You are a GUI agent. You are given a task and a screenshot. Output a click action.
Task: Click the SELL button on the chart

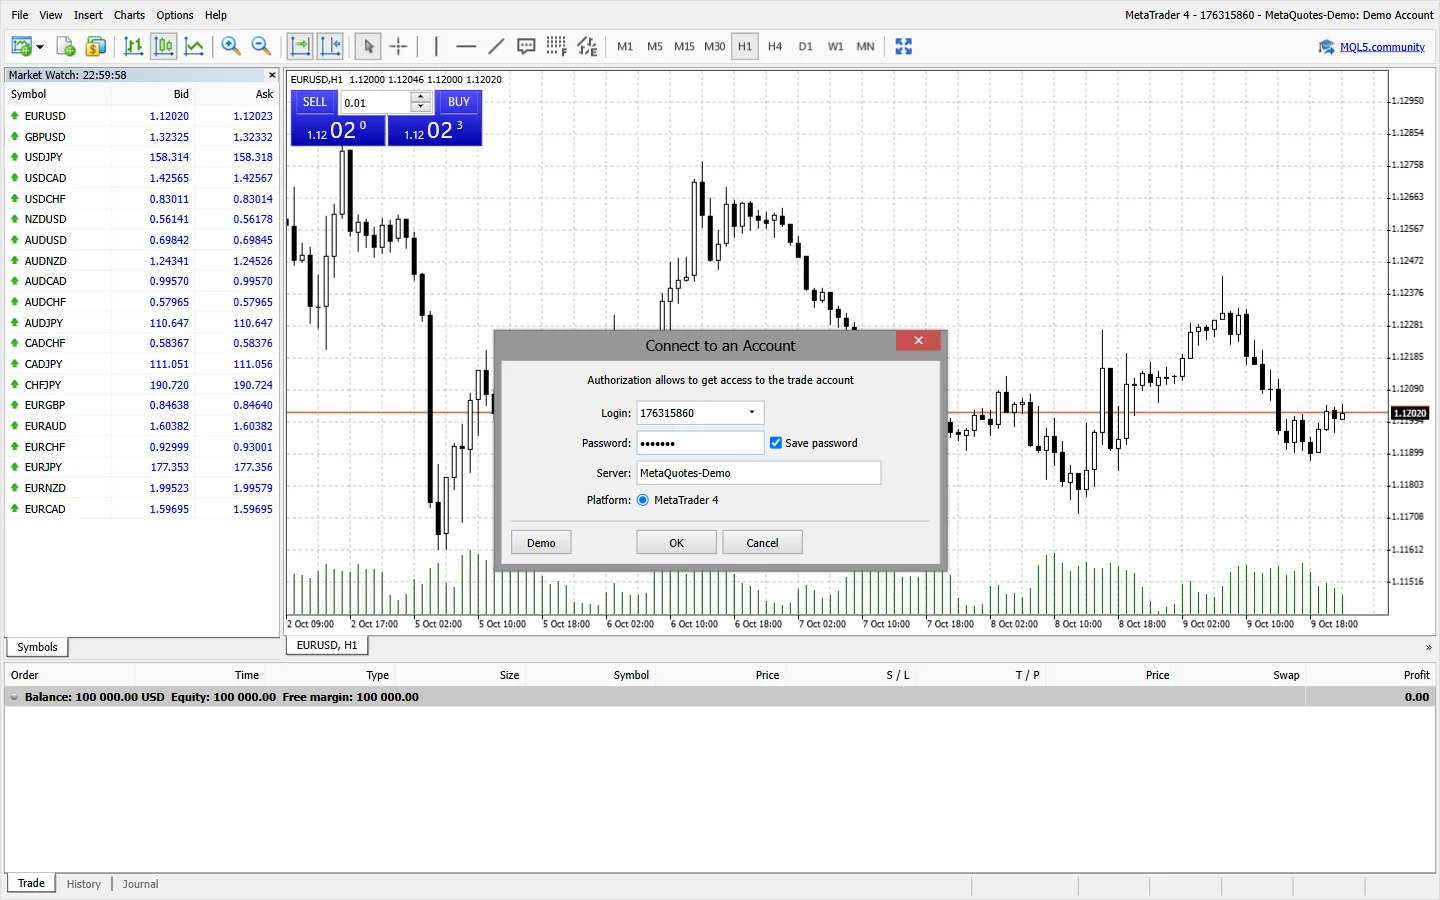click(x=315, y=102)
